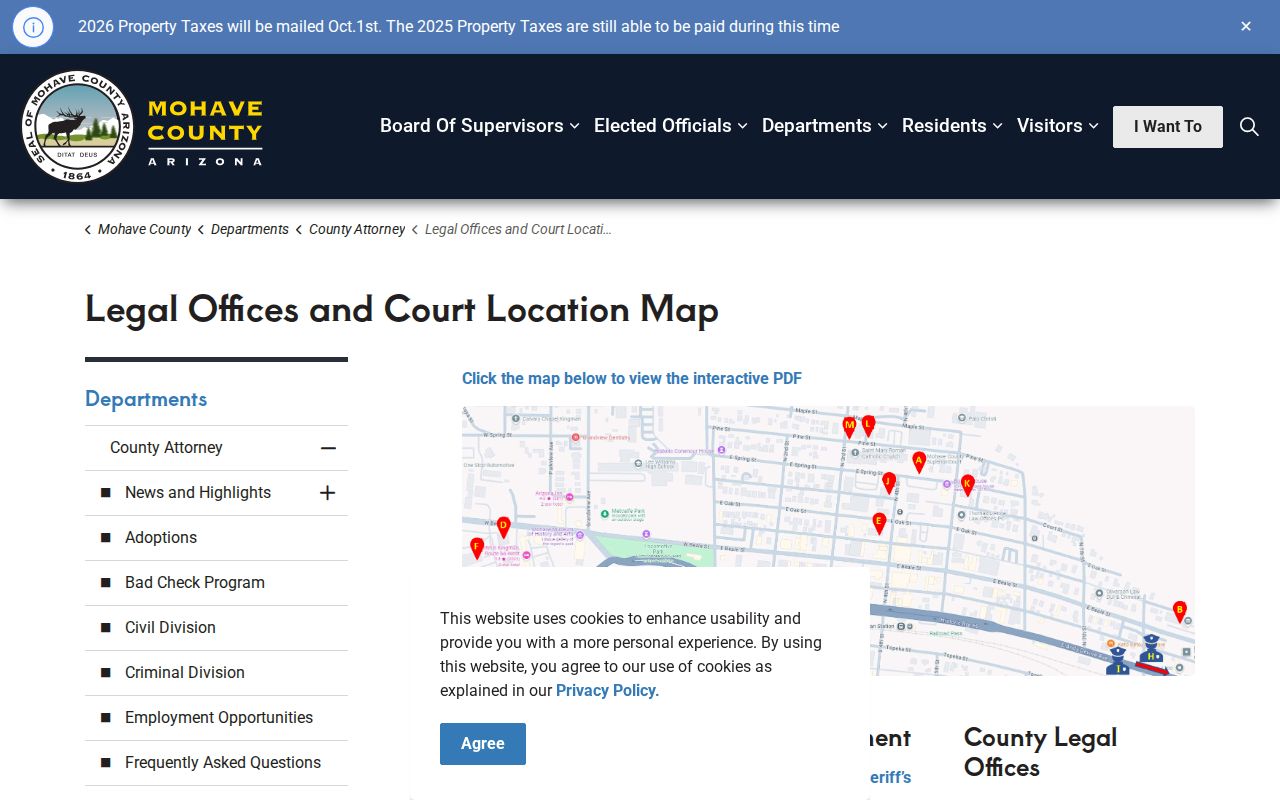Click red map marker A
Viewport: 1280px width, 800px height.
[919, 462]
